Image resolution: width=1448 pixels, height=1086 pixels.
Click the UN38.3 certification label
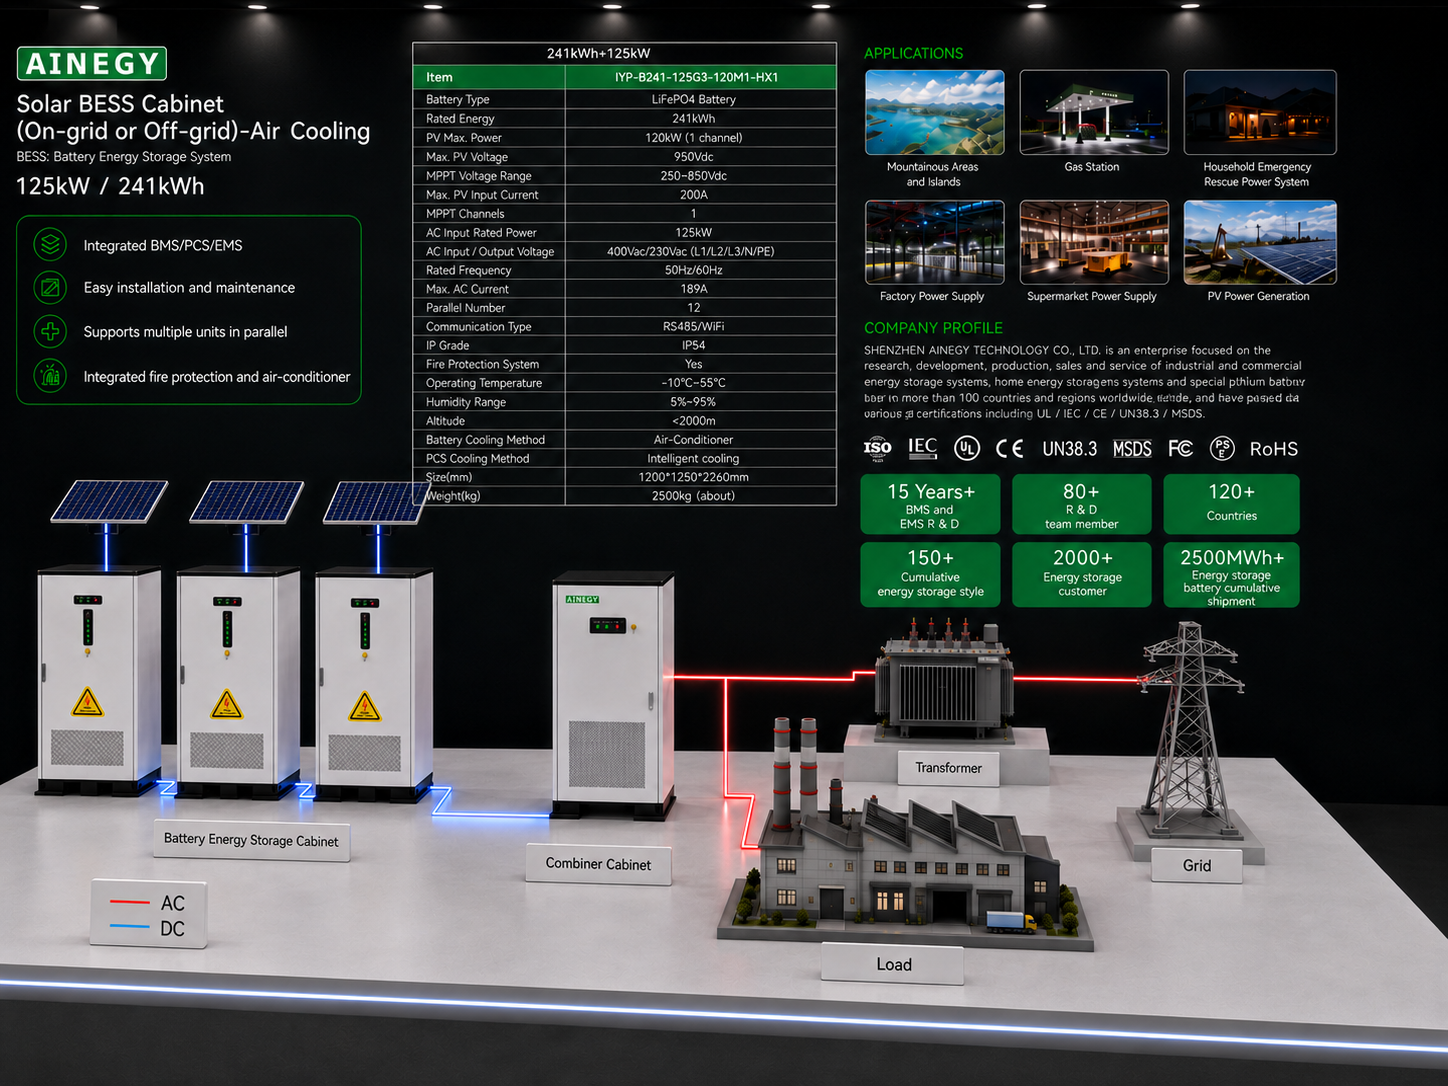1070,449
